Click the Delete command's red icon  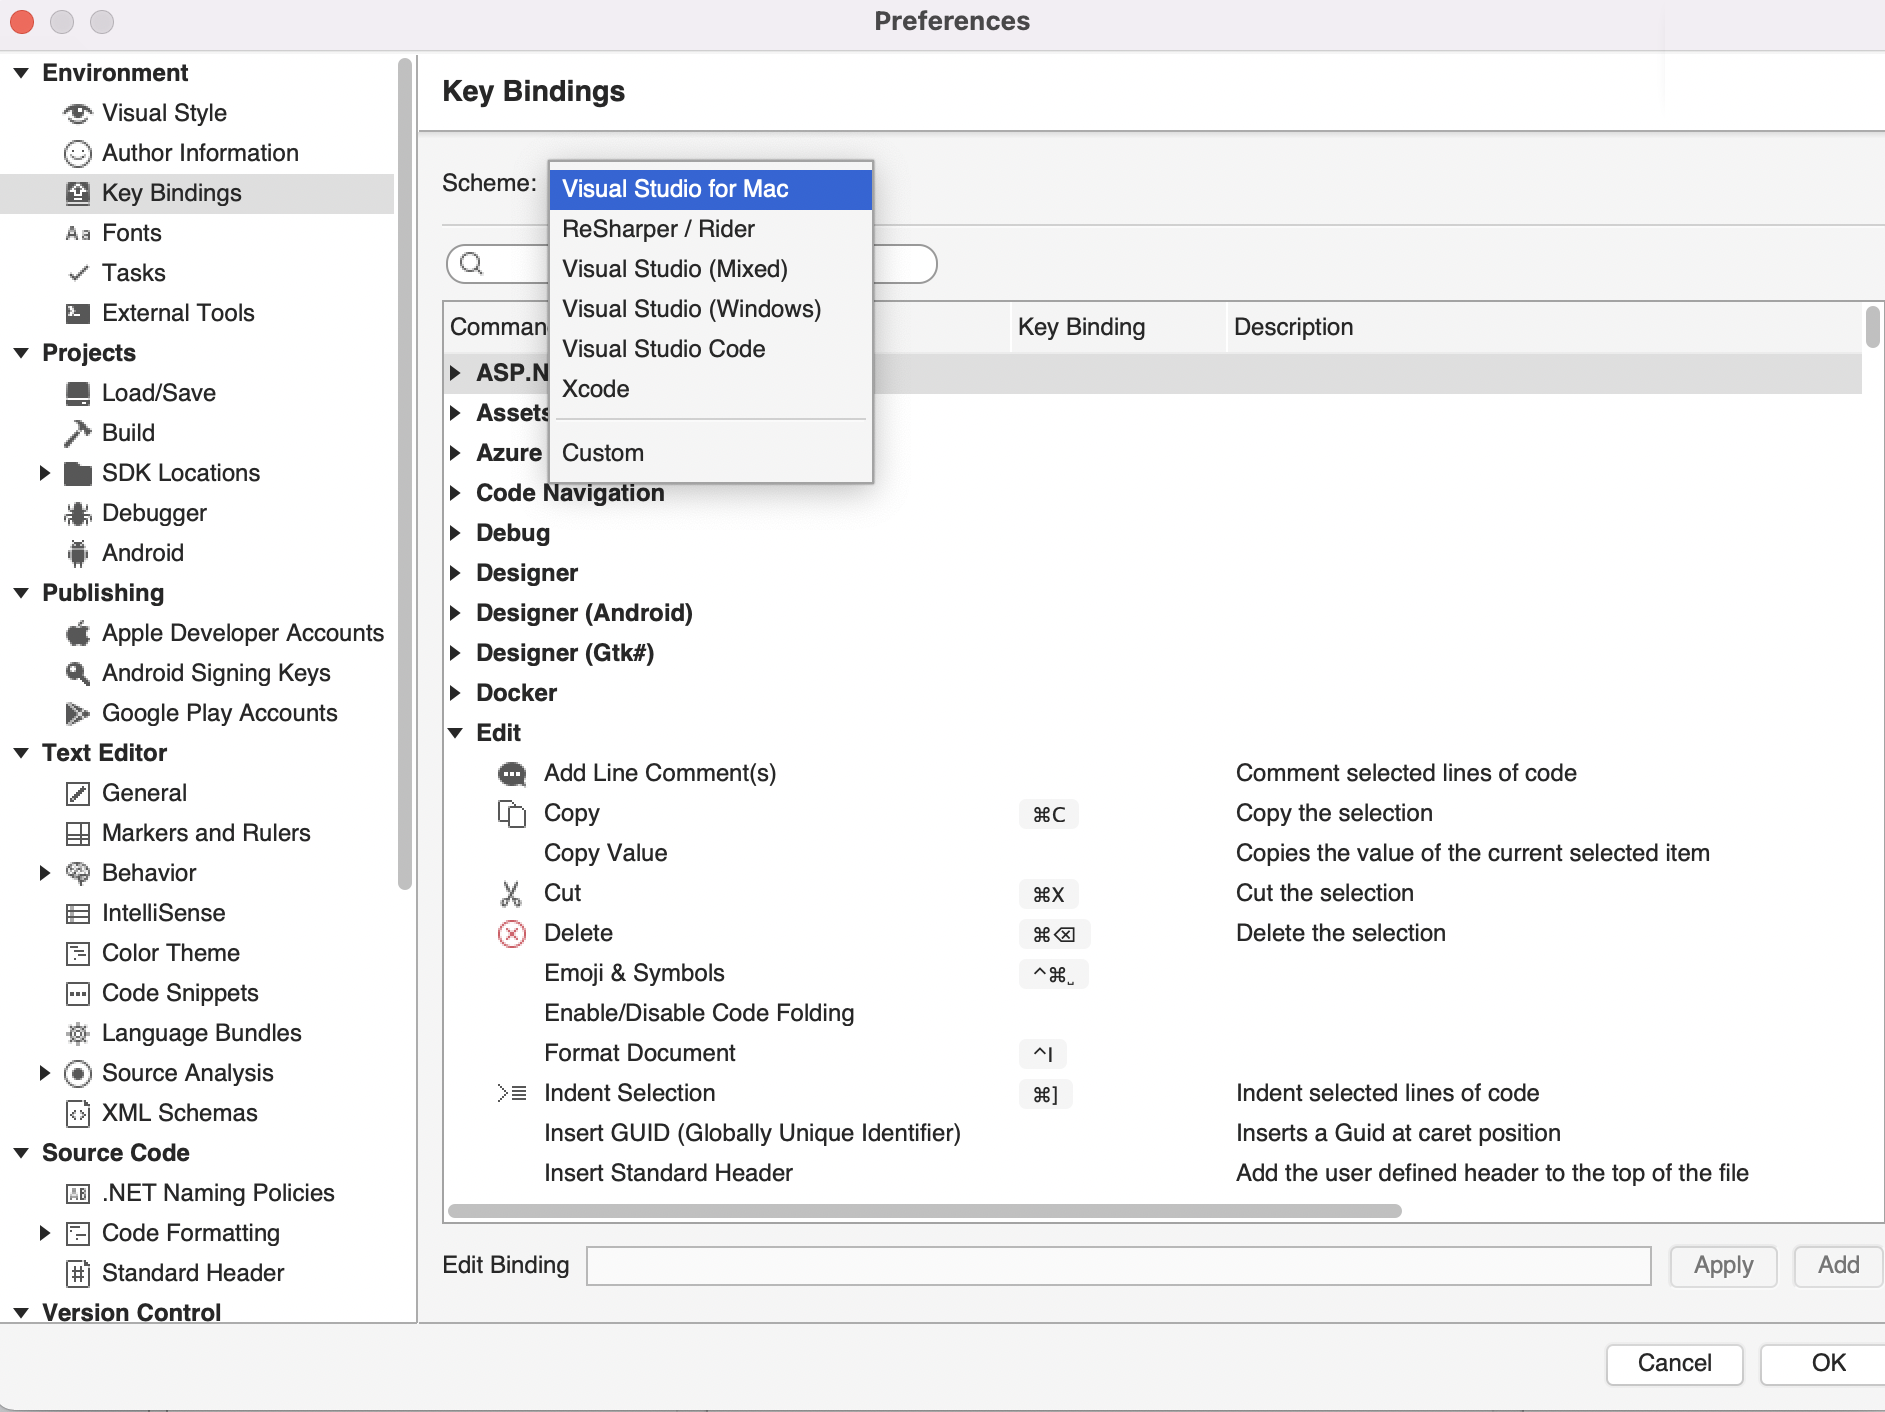512,933
